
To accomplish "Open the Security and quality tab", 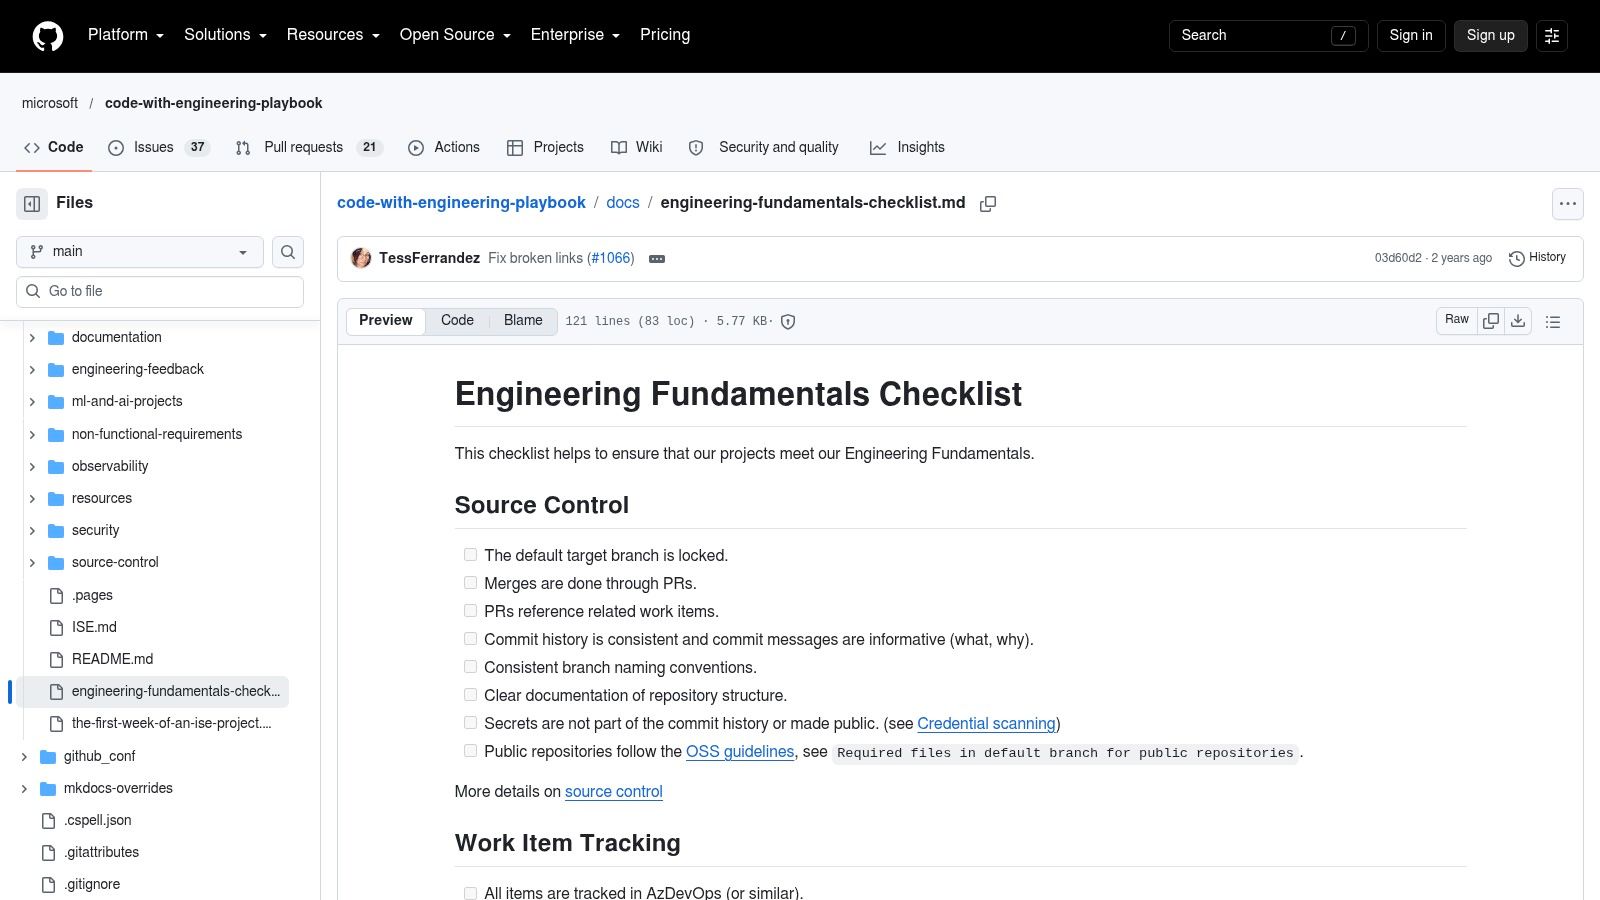I will (764, 147).
